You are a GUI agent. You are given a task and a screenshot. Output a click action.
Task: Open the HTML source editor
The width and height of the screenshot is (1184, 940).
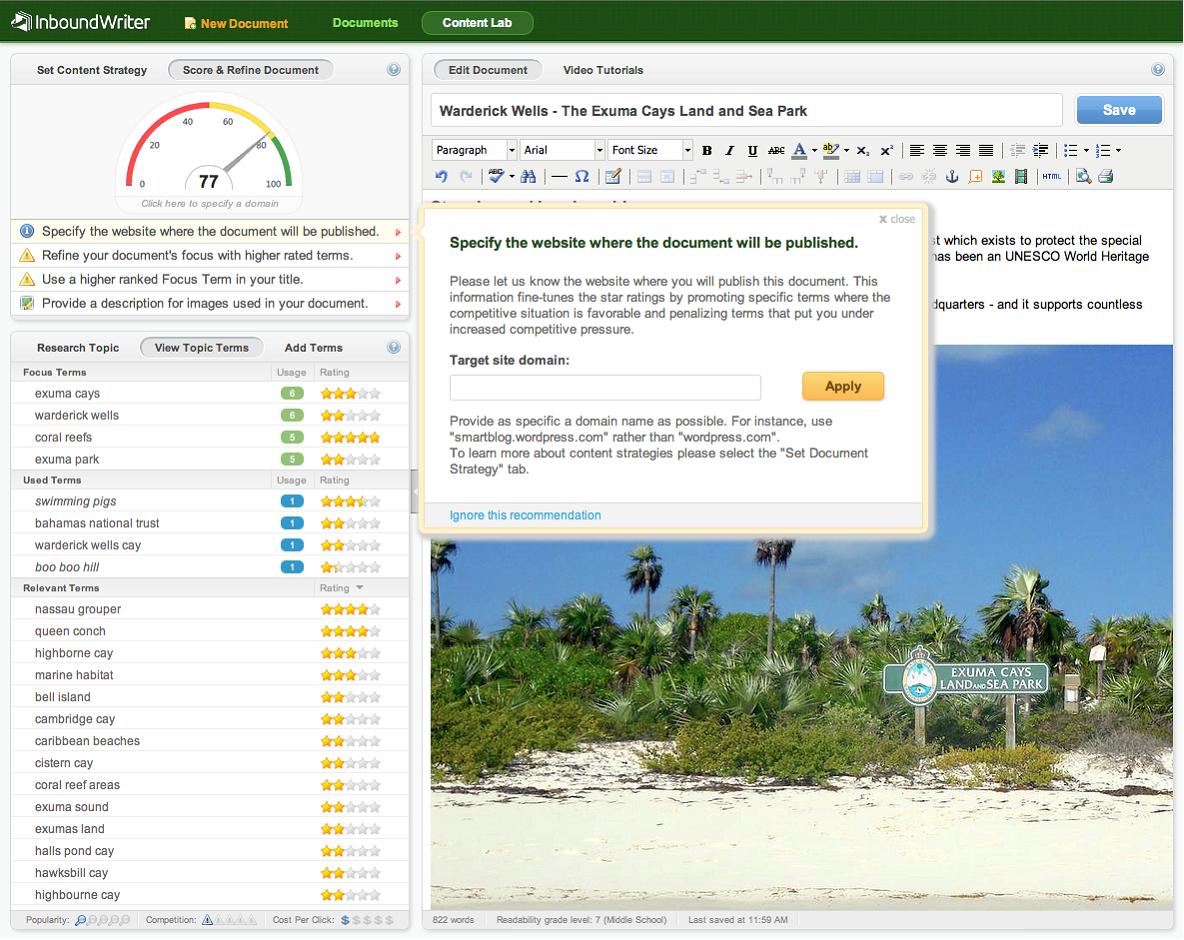1051,176
